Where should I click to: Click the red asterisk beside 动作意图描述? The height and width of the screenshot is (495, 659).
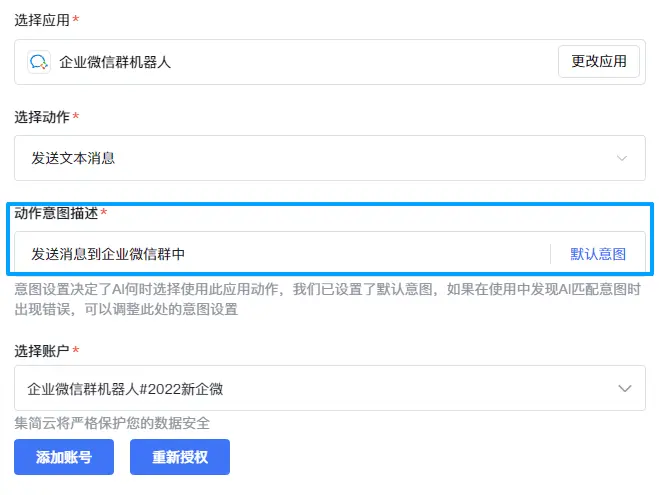pyautogui.click(x=104, y=213)
